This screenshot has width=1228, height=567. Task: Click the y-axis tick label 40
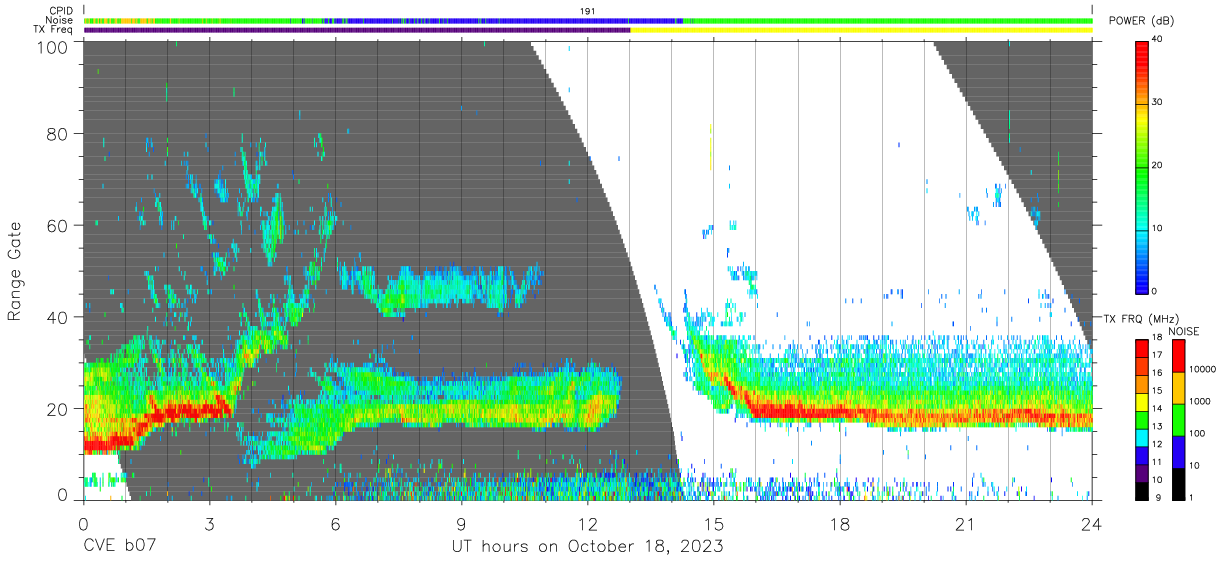(x=57, y=317)
